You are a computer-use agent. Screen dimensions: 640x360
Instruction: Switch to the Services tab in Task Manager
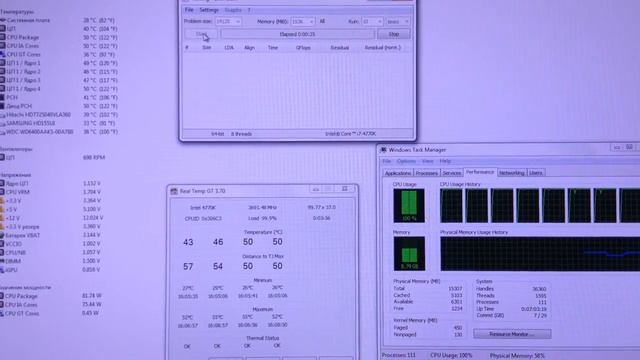point(451,173)
